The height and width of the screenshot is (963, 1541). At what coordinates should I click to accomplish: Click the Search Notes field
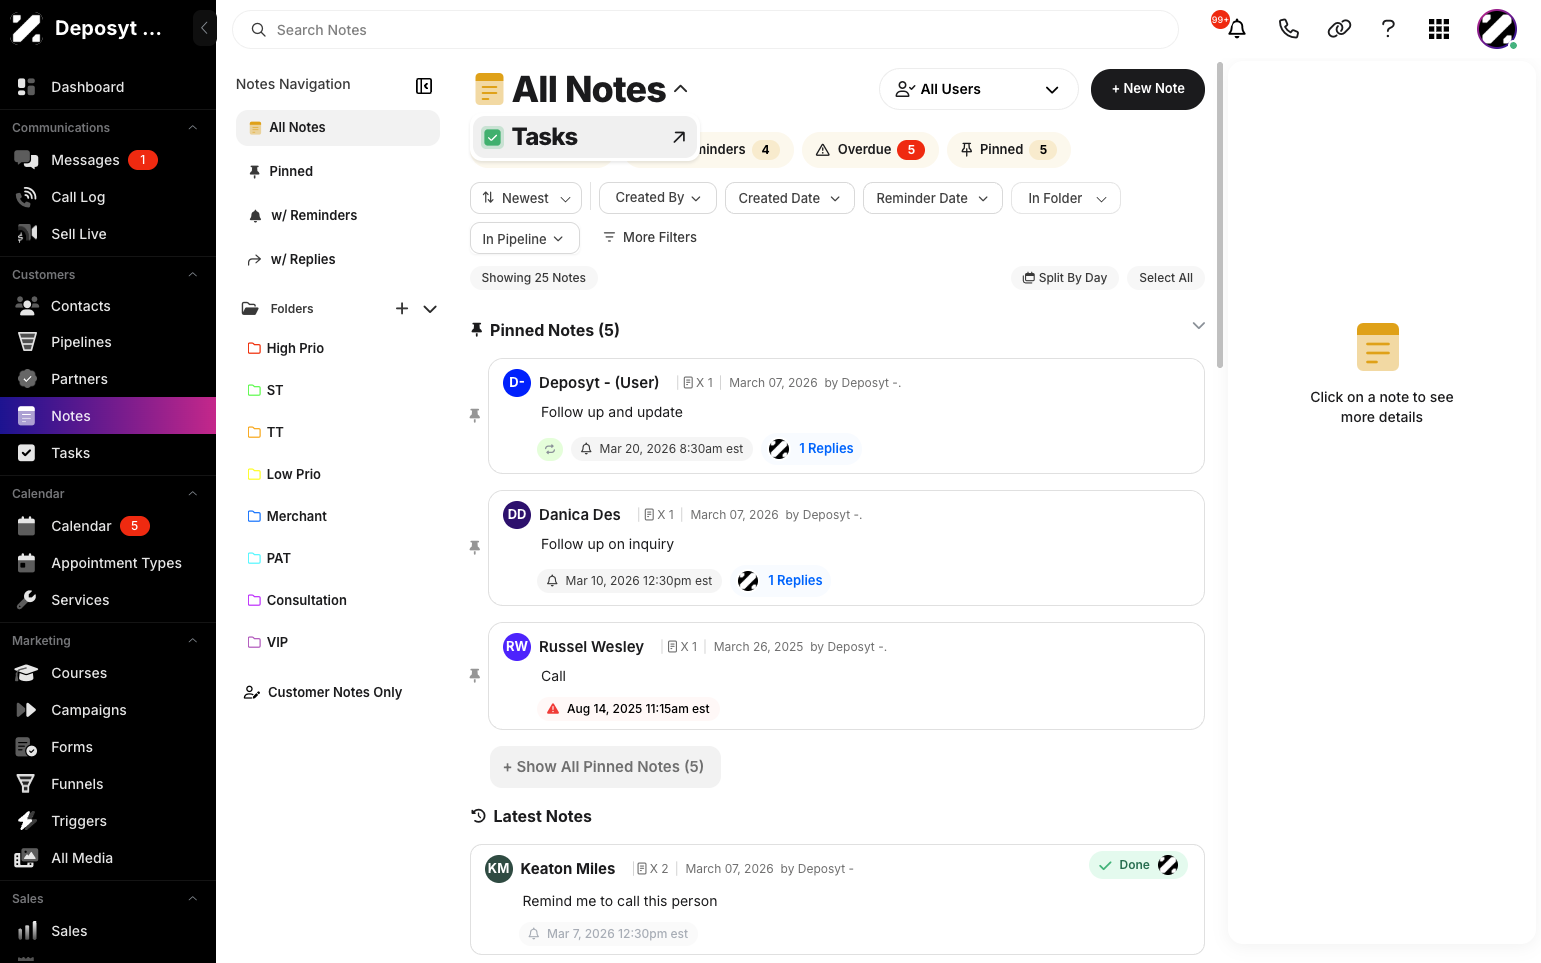point(705,30)
